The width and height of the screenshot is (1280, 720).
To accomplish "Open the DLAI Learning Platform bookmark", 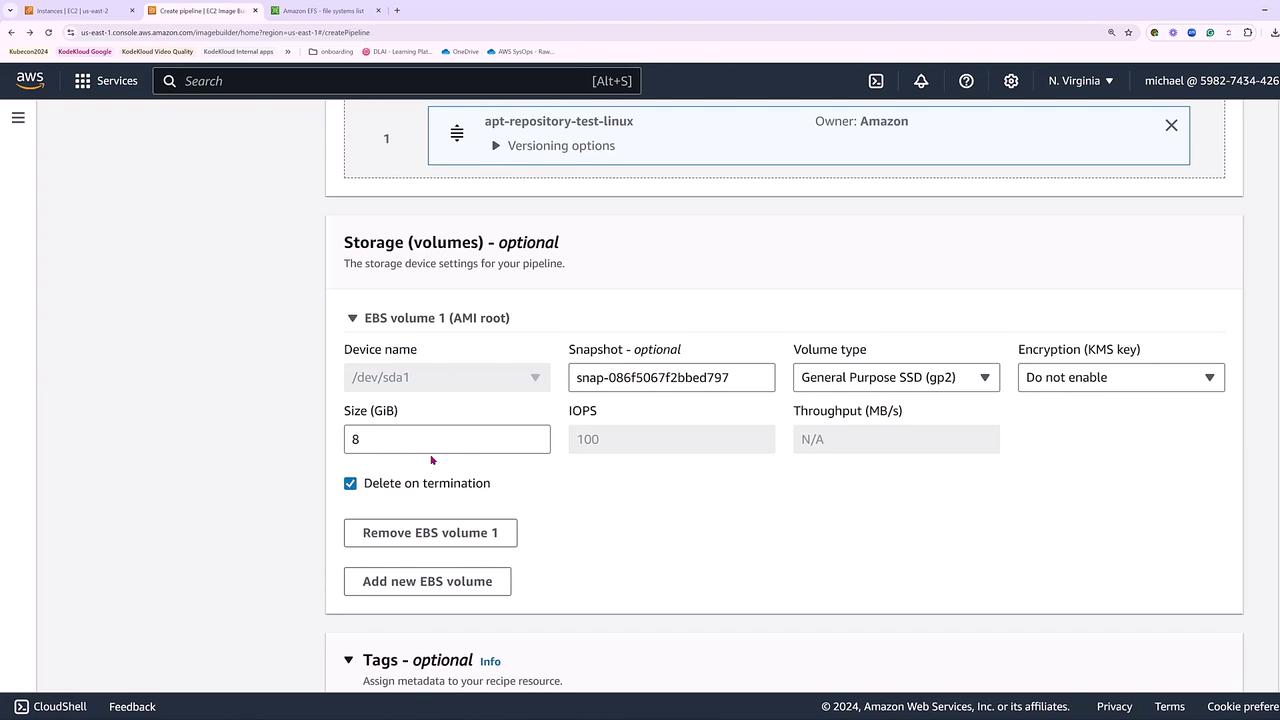I will [x=397, y=51].
